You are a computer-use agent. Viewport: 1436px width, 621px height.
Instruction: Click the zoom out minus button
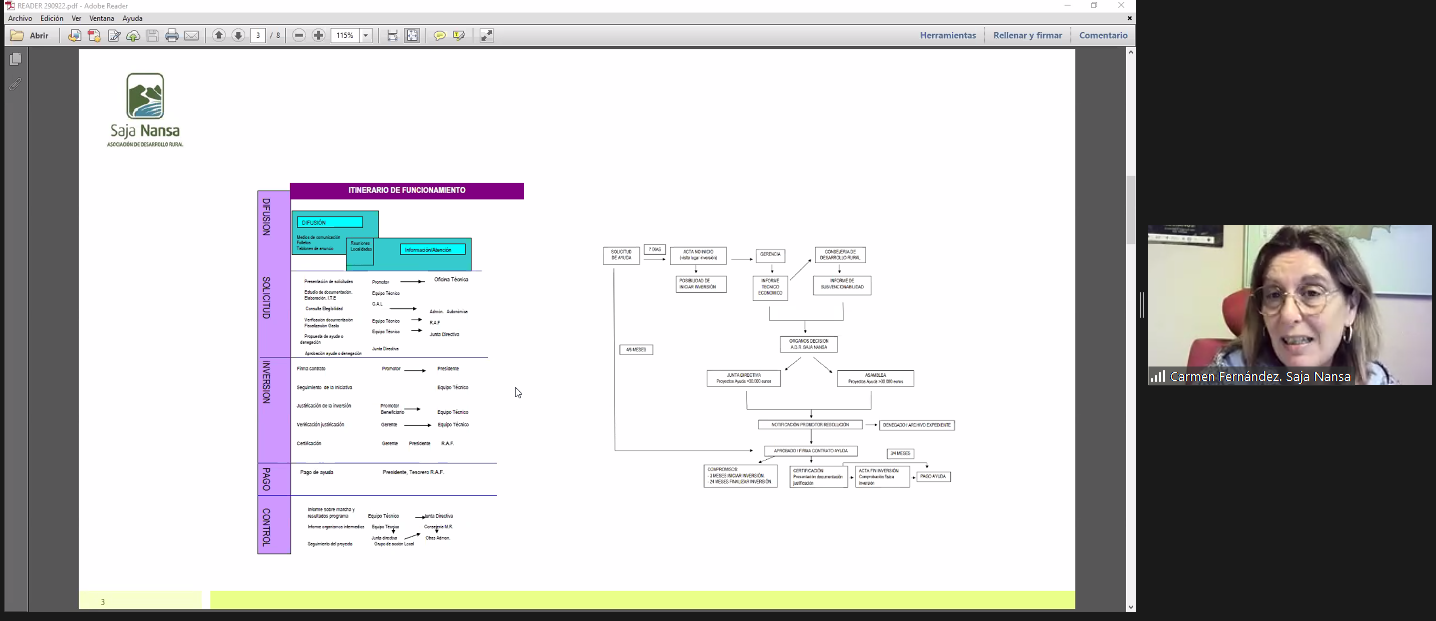coord(299,35)
